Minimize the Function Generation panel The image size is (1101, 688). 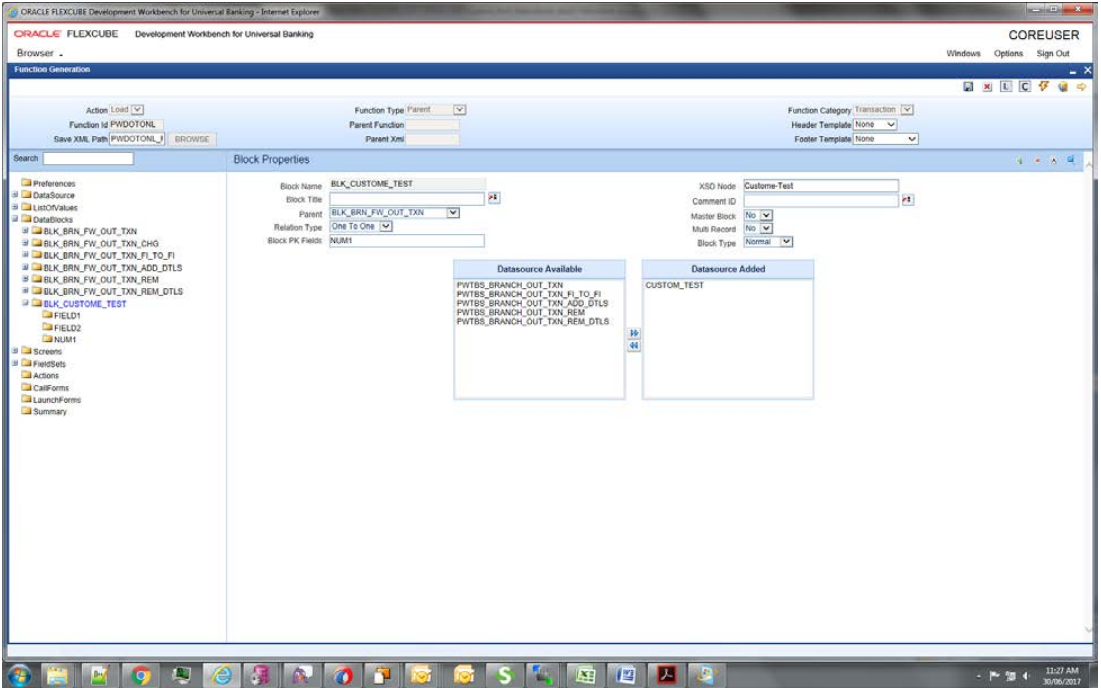point(1073,71)
